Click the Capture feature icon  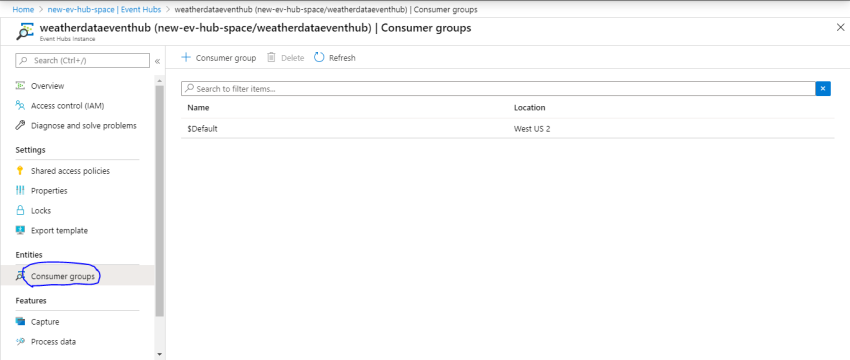tap(21, 322)
